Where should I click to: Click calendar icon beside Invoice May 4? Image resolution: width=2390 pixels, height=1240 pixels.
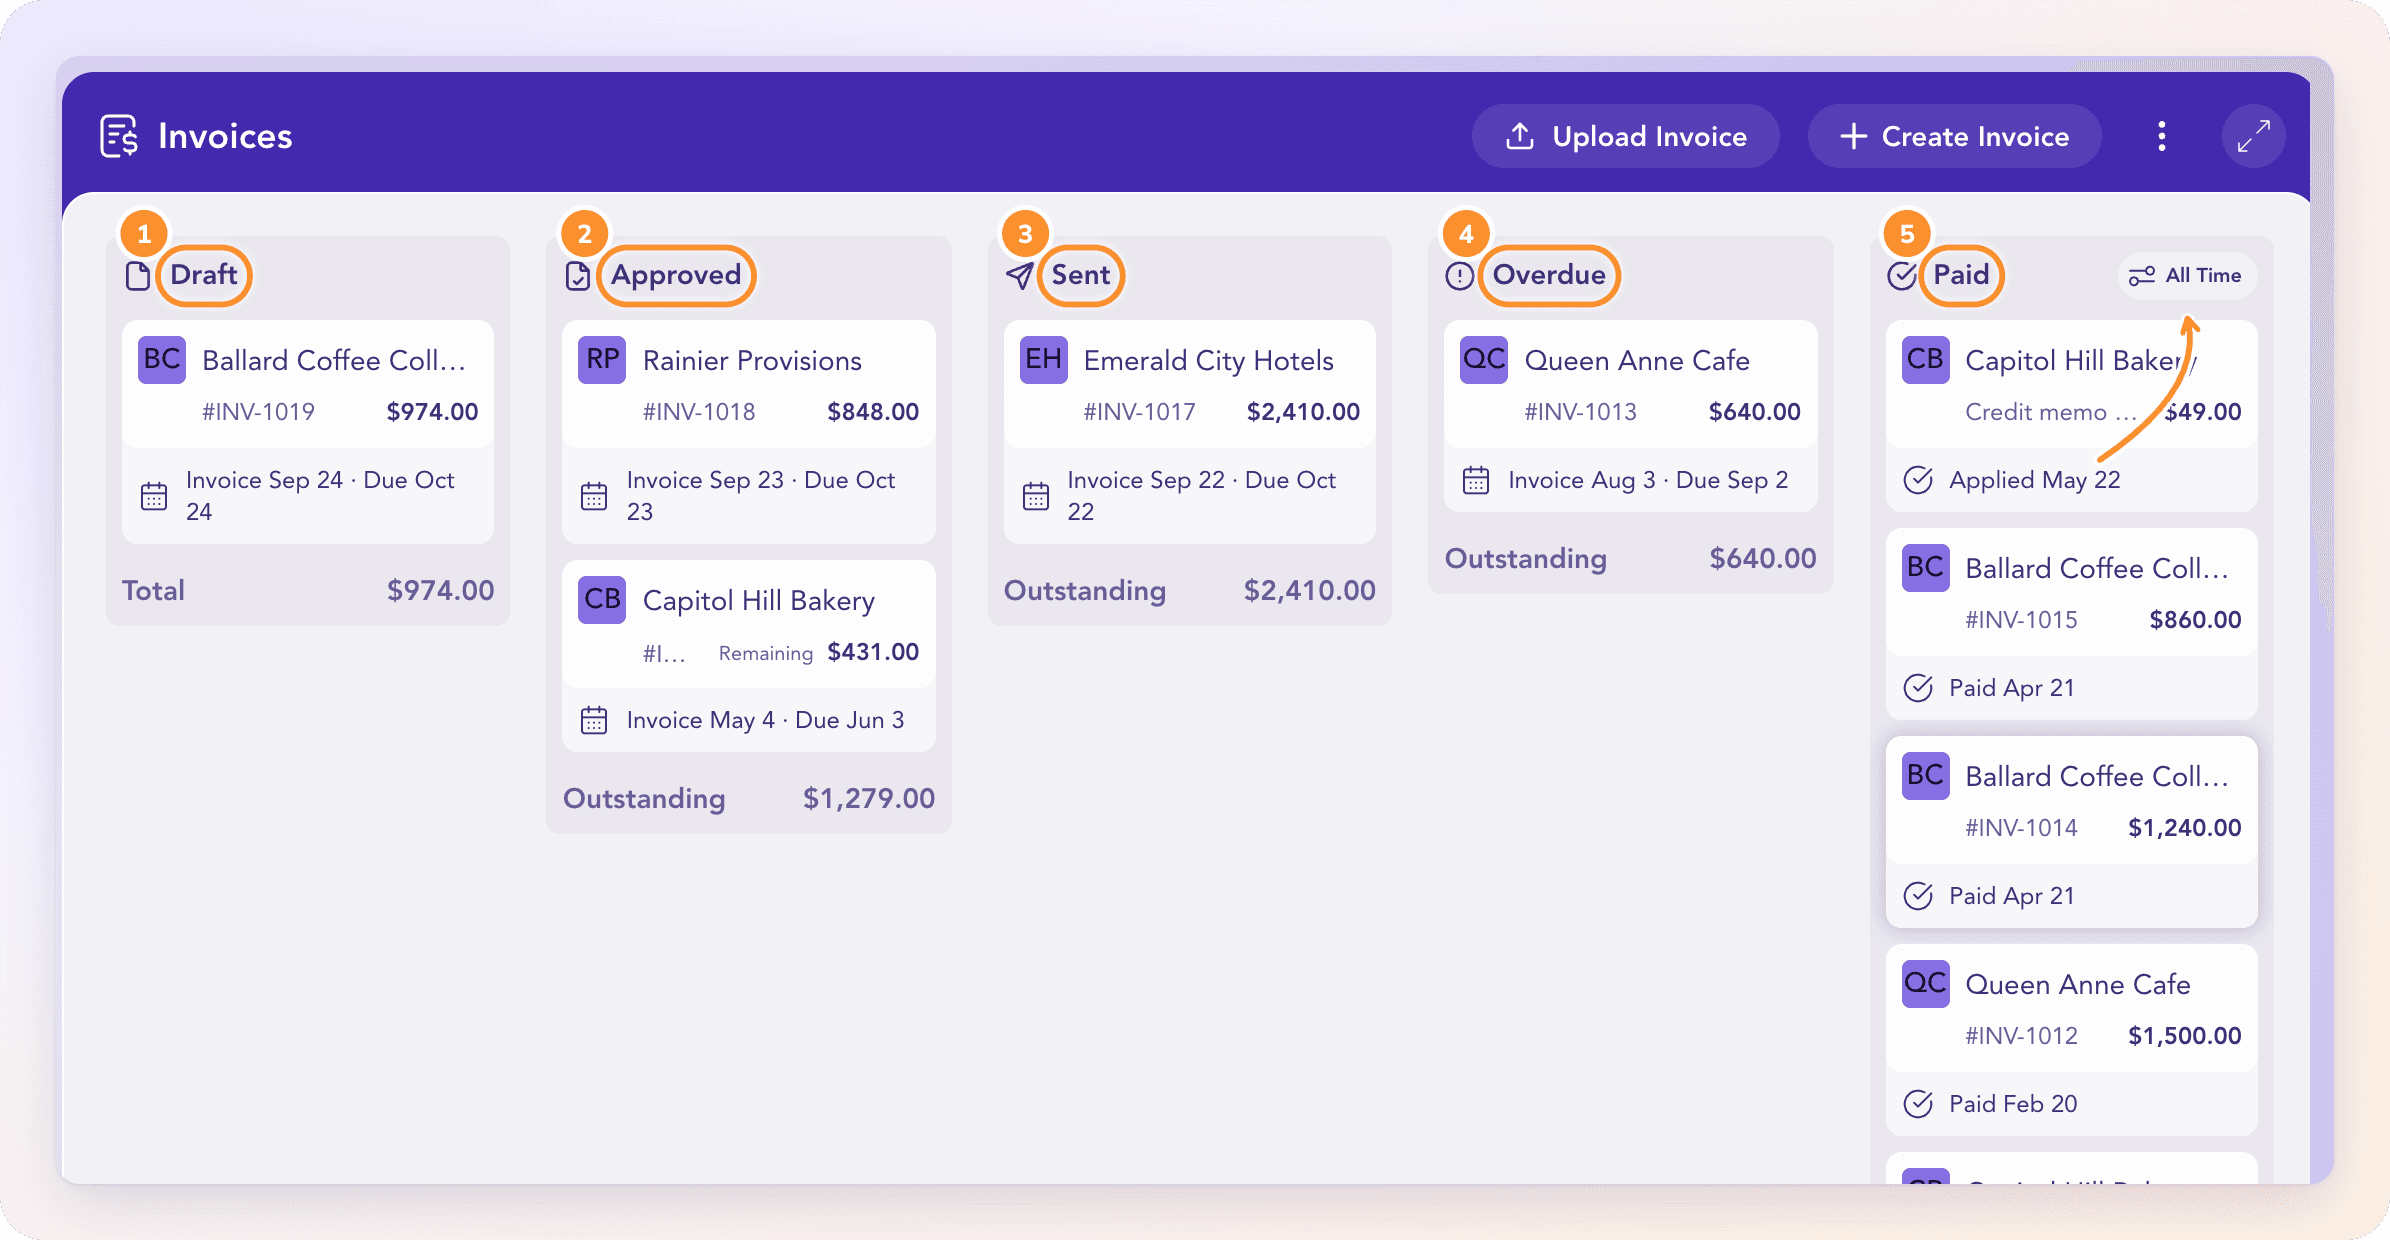click(x=594, y=721)
